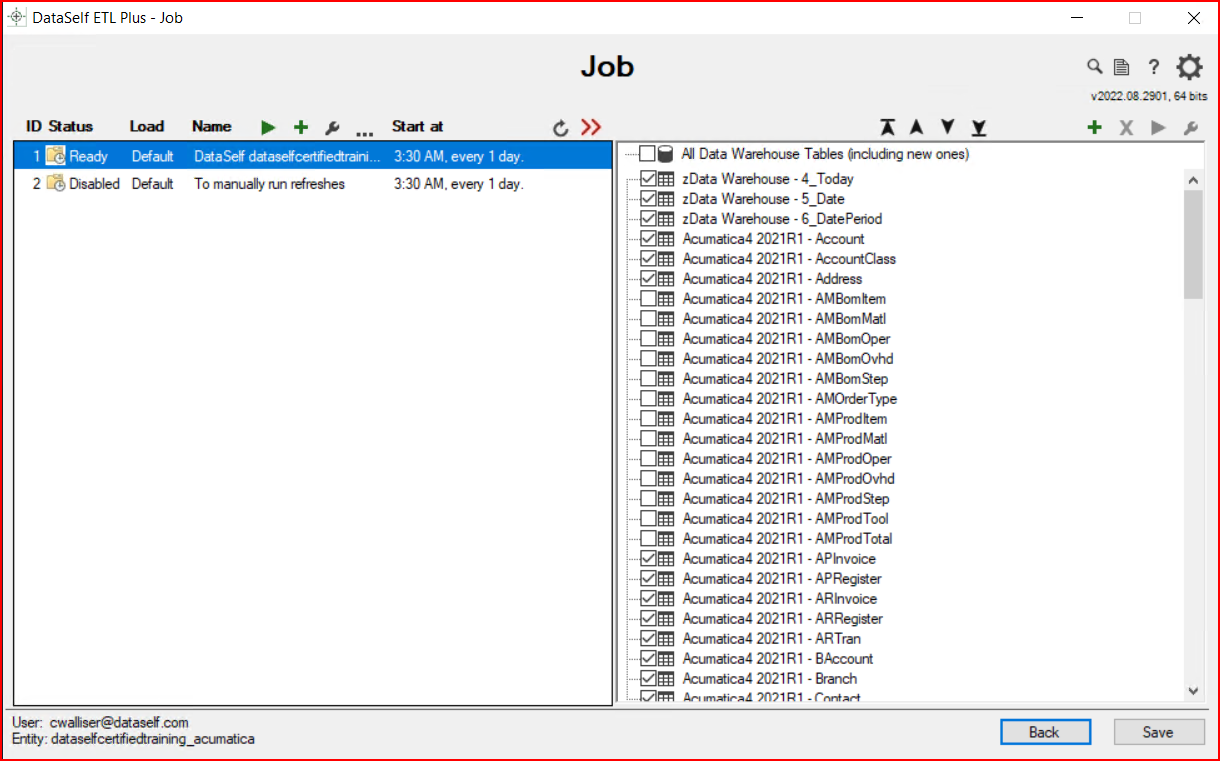This screenshot has width=1220, height=761.
Task: Enable the Acumatica4 2021R1 - AMBomItem checkbox
Action: click(648, 299)
